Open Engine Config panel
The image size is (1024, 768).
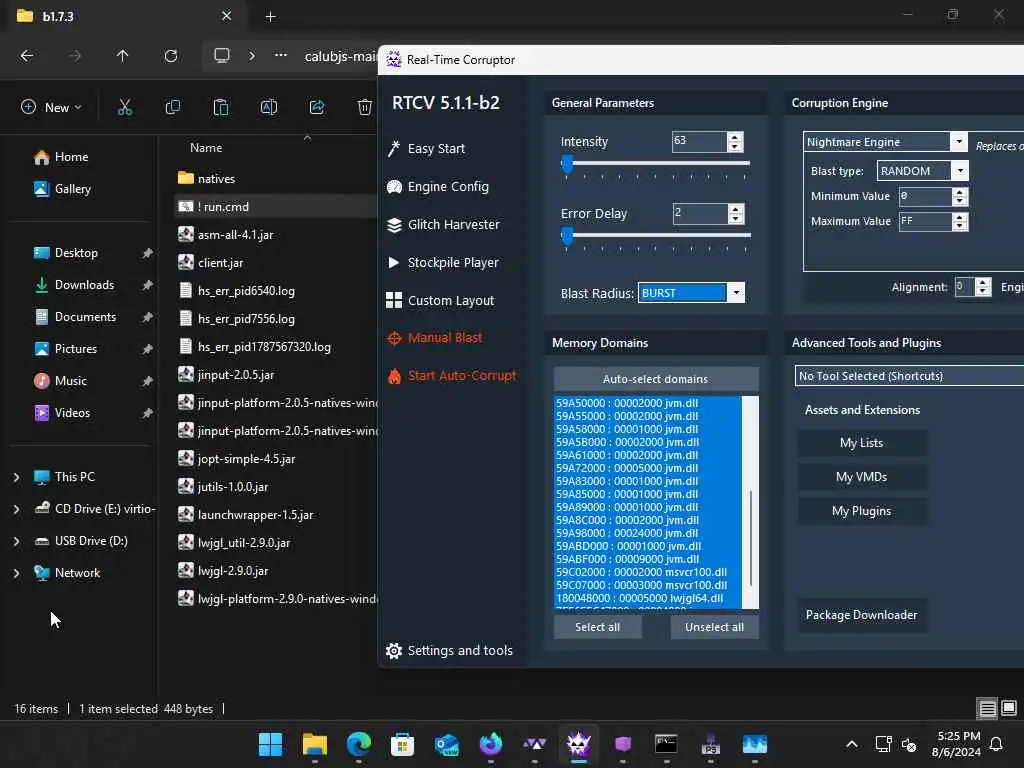click(x=448, y=187)
